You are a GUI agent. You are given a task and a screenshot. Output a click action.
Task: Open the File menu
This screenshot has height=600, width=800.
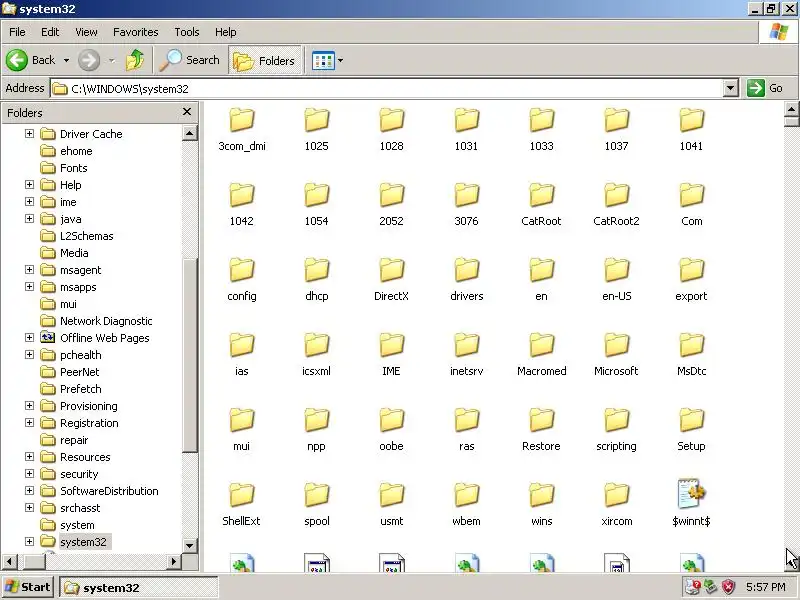pos(17,32)
